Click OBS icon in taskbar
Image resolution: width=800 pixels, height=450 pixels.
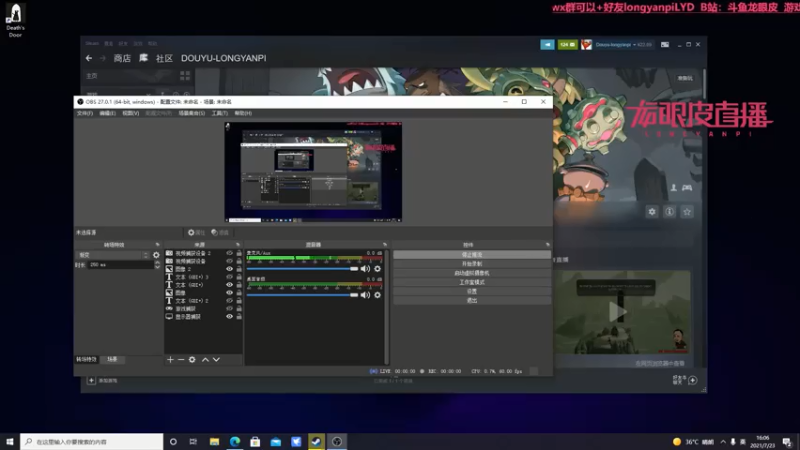[x=337, y=442]
